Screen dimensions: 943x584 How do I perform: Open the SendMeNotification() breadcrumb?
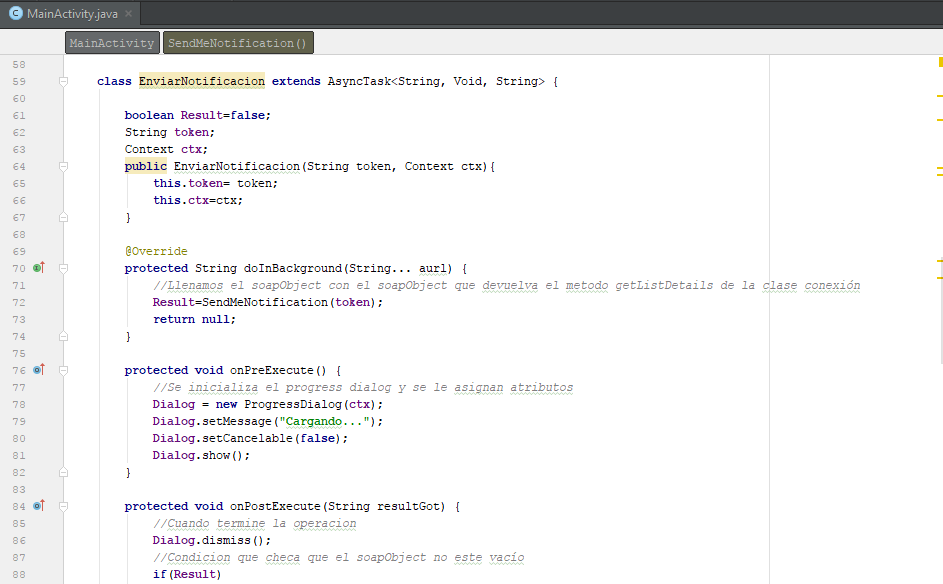pyautogui.click(x=238, y=43)
